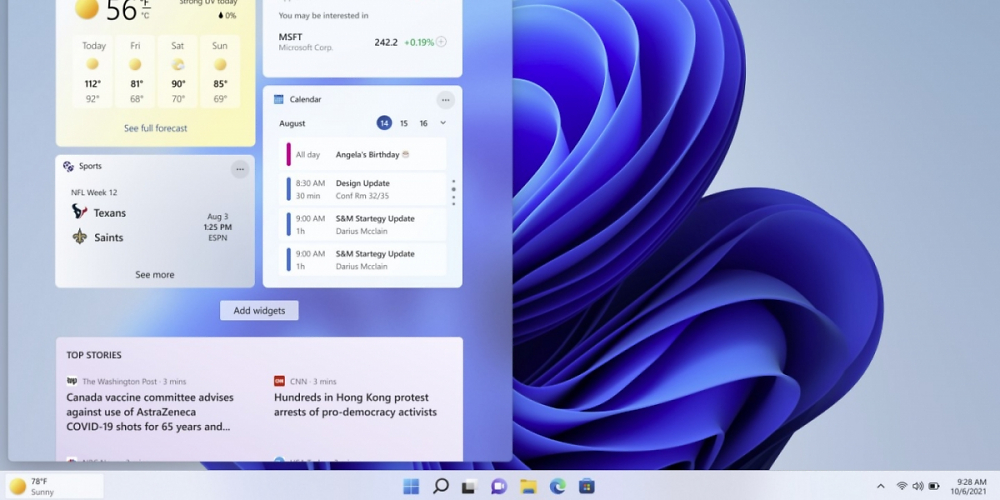This screenshot has width=1000, height=500.
Task: Click the Sports widget title
Action: (90, 166)
